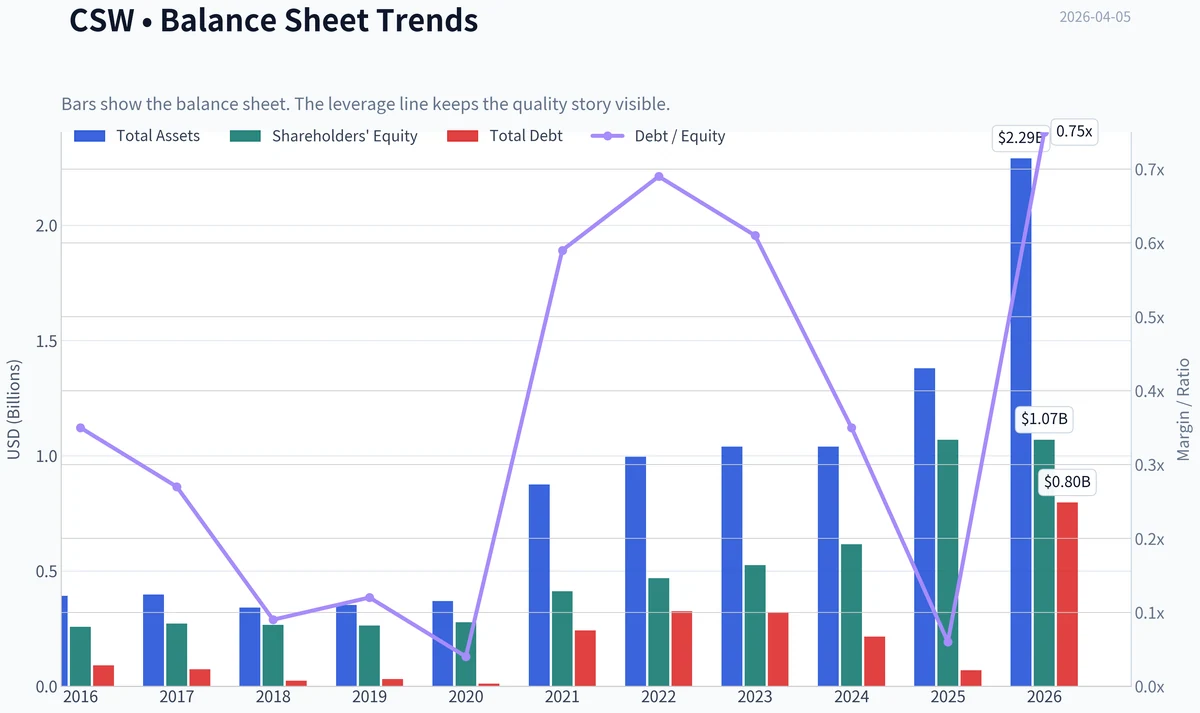Click the 2024 Shareholders' Equity green bar

point(851,615)
